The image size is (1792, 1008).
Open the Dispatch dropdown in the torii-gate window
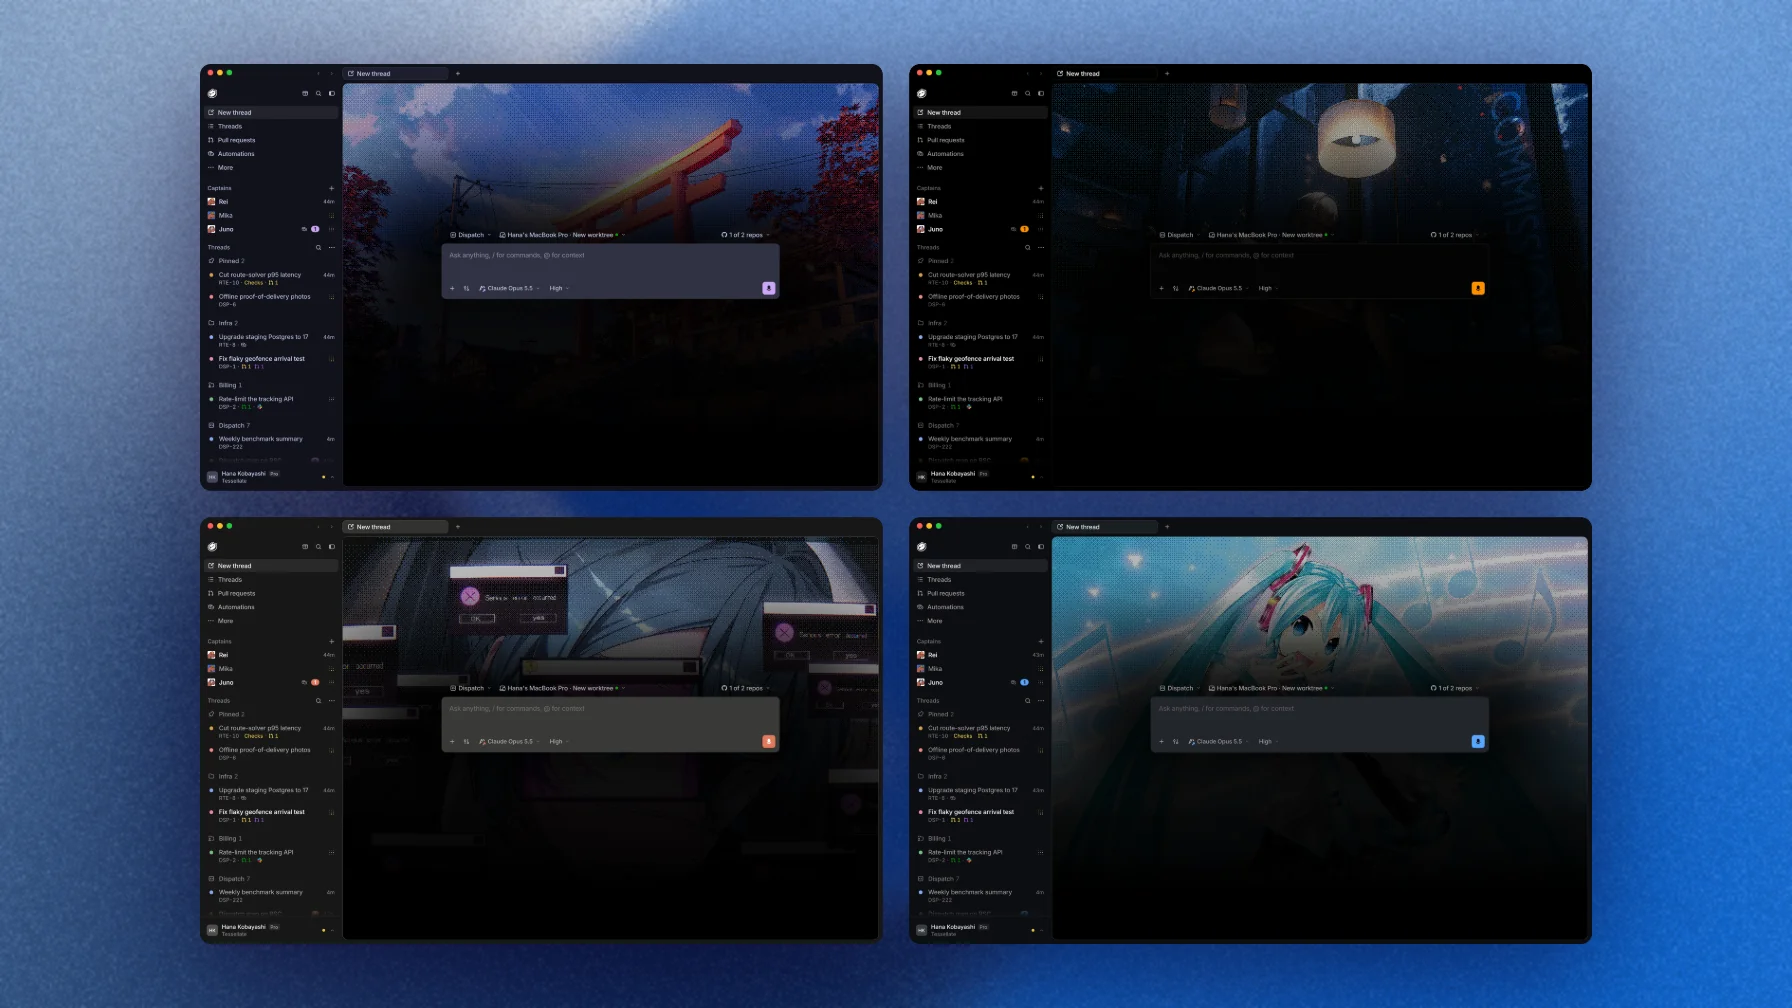tap(470, 235)
